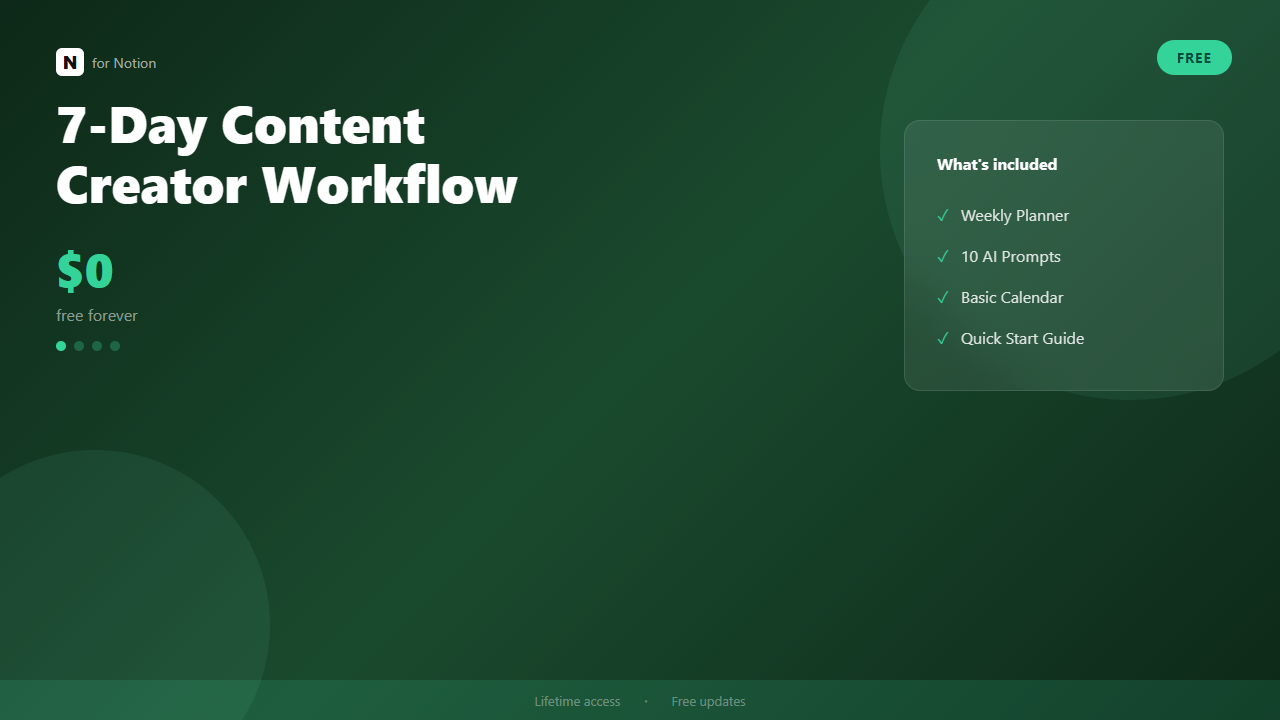Select the fourth carousel dot
The height and width of the screenshot is (720, 1280).
pos(115,346)
